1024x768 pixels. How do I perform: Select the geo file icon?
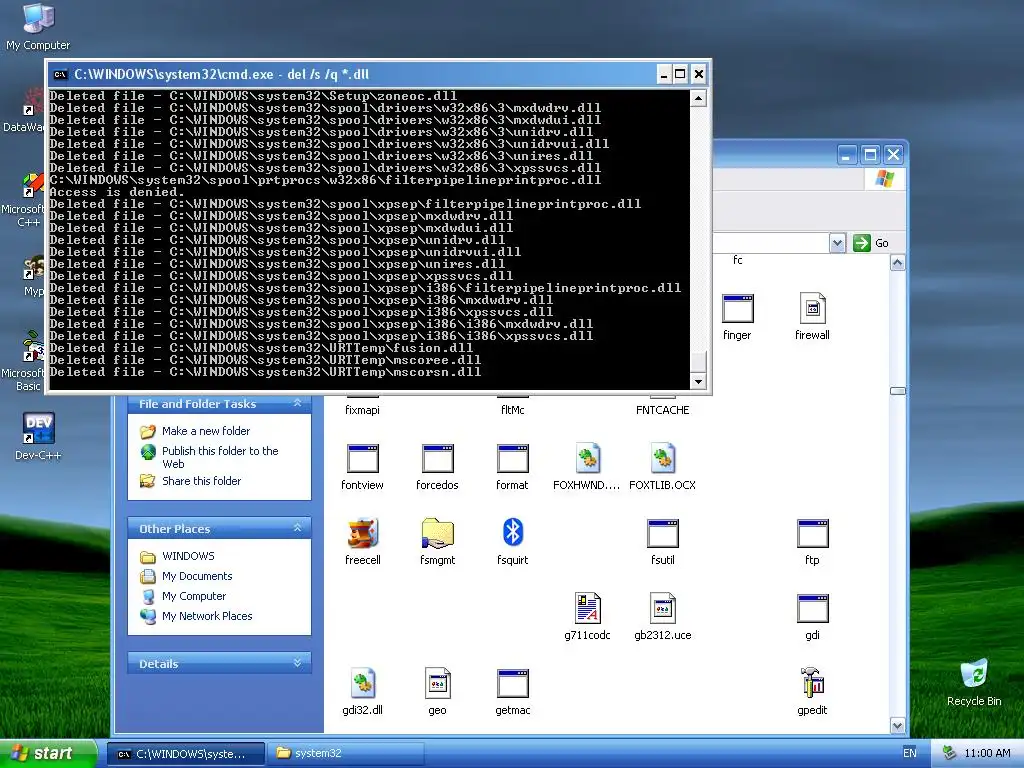(x=438, y=683)
